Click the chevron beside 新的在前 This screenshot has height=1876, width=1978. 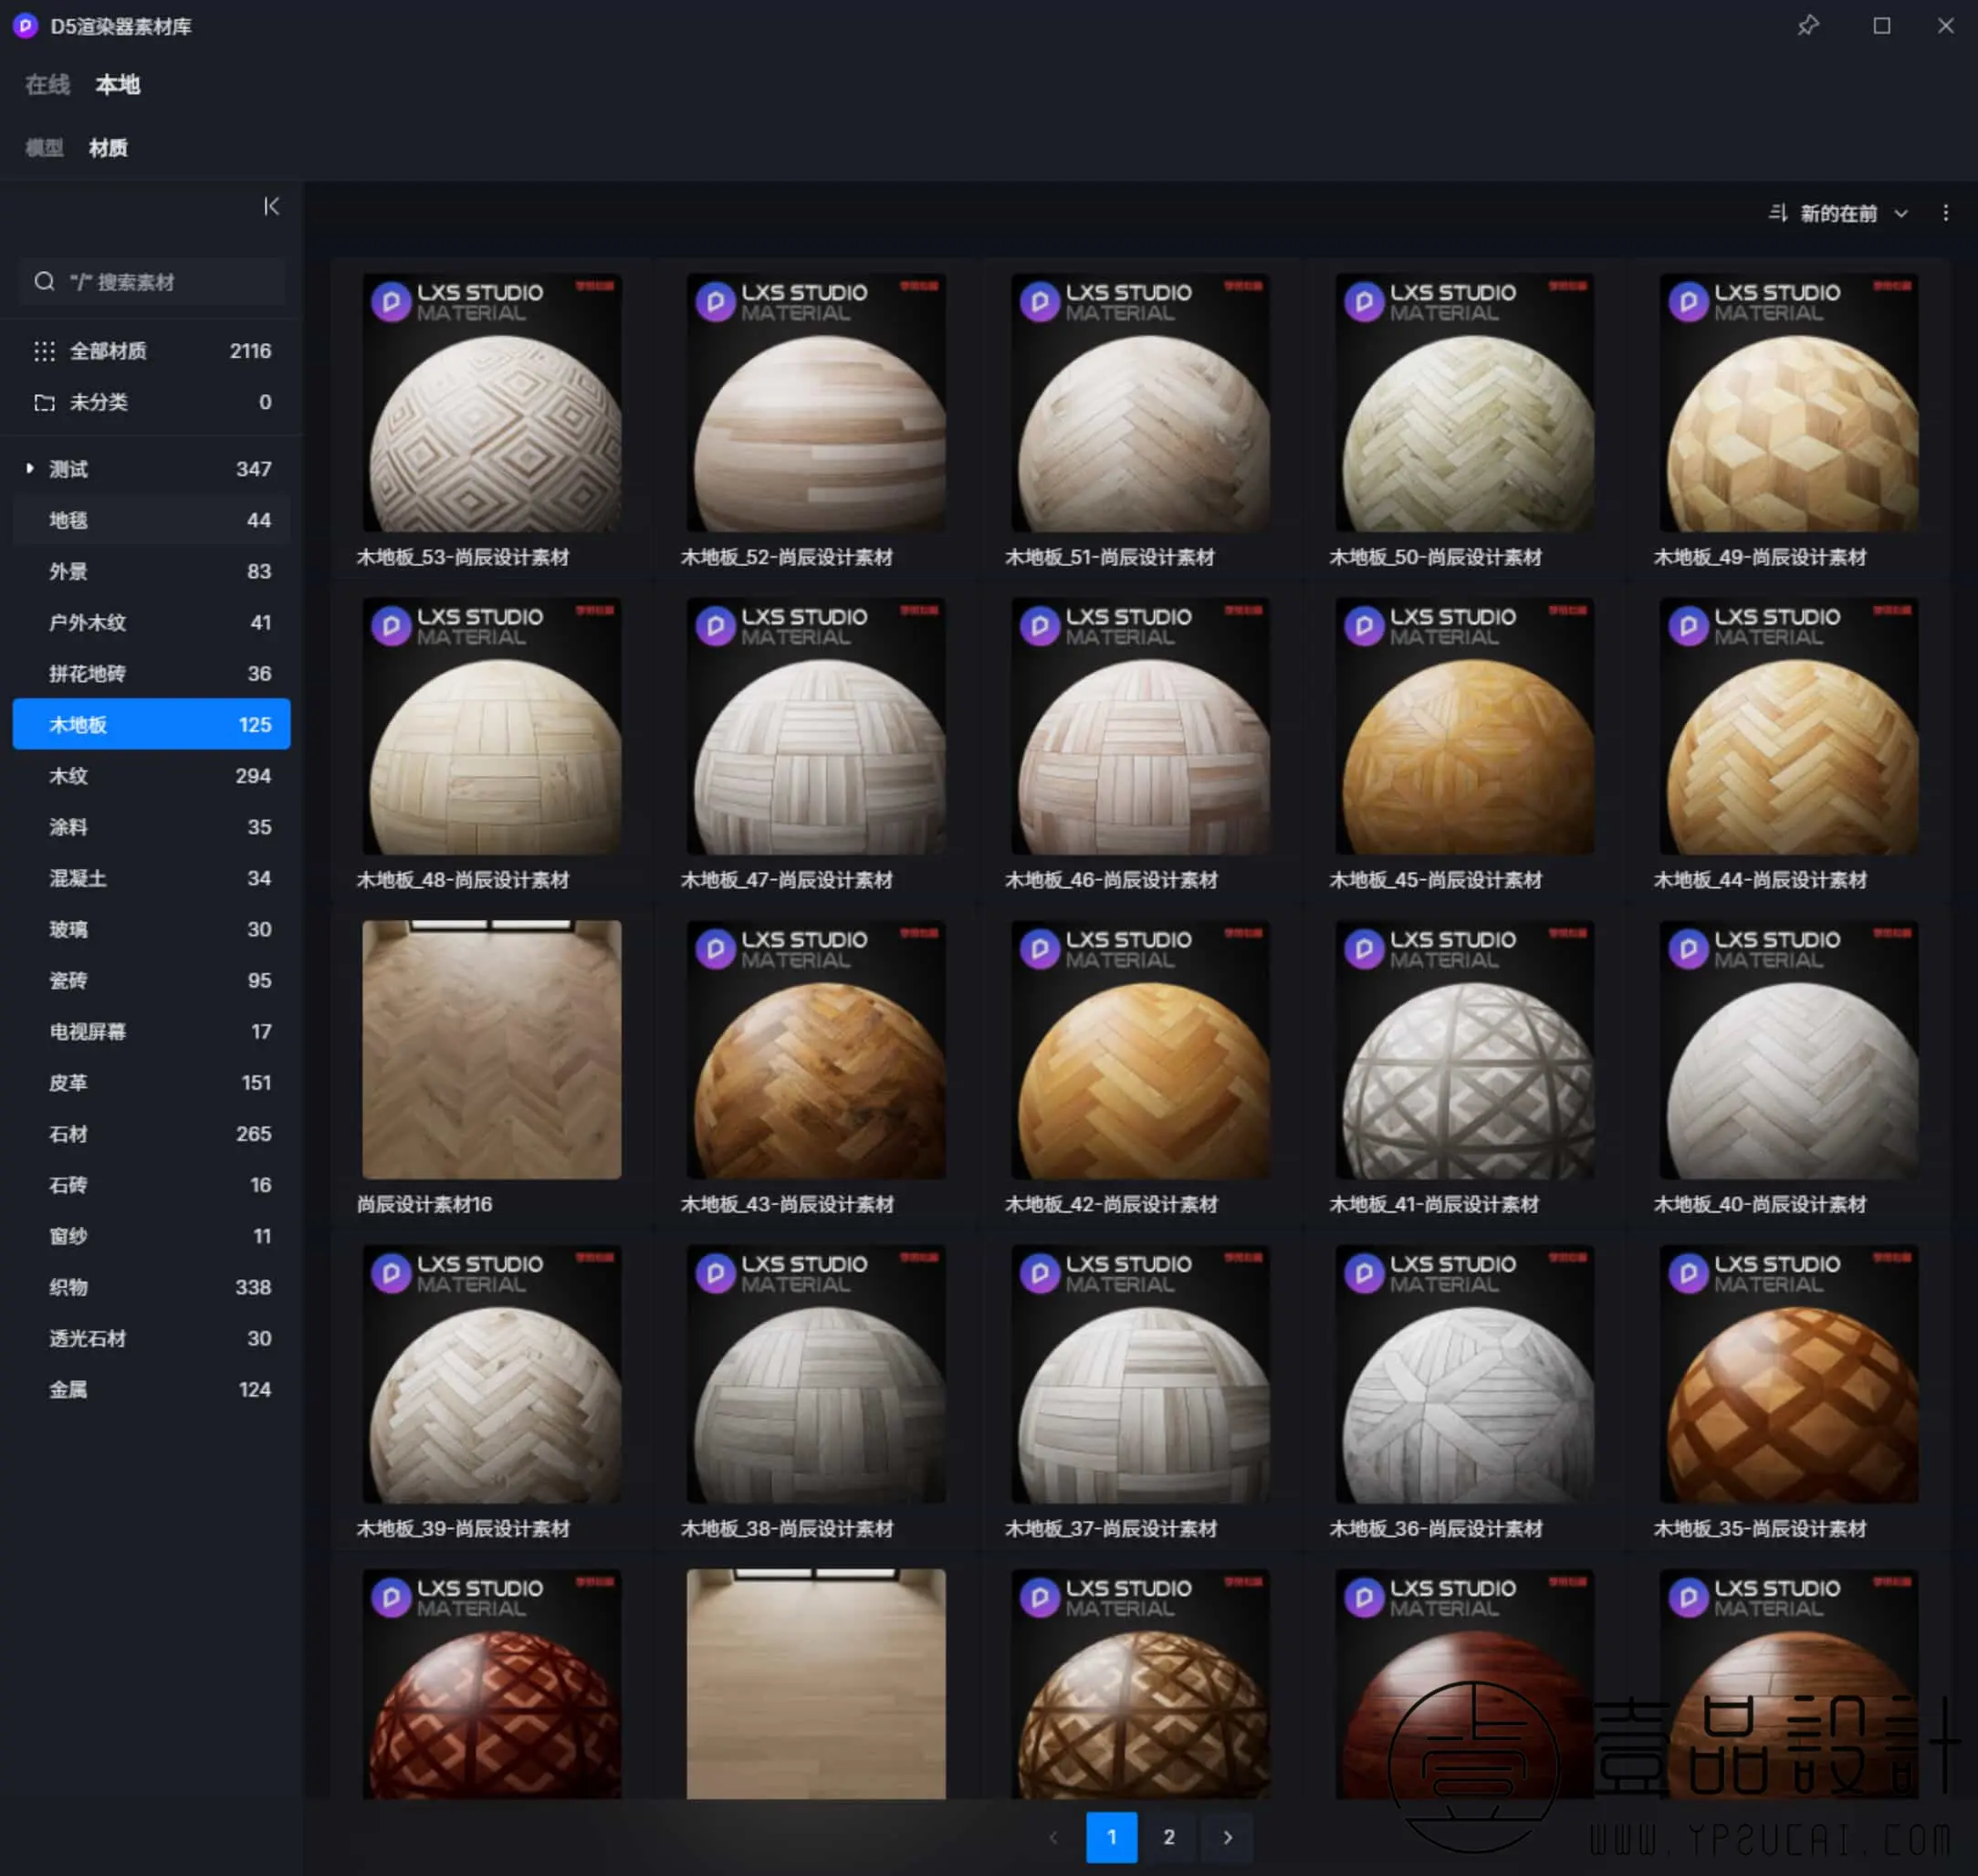1901,213
